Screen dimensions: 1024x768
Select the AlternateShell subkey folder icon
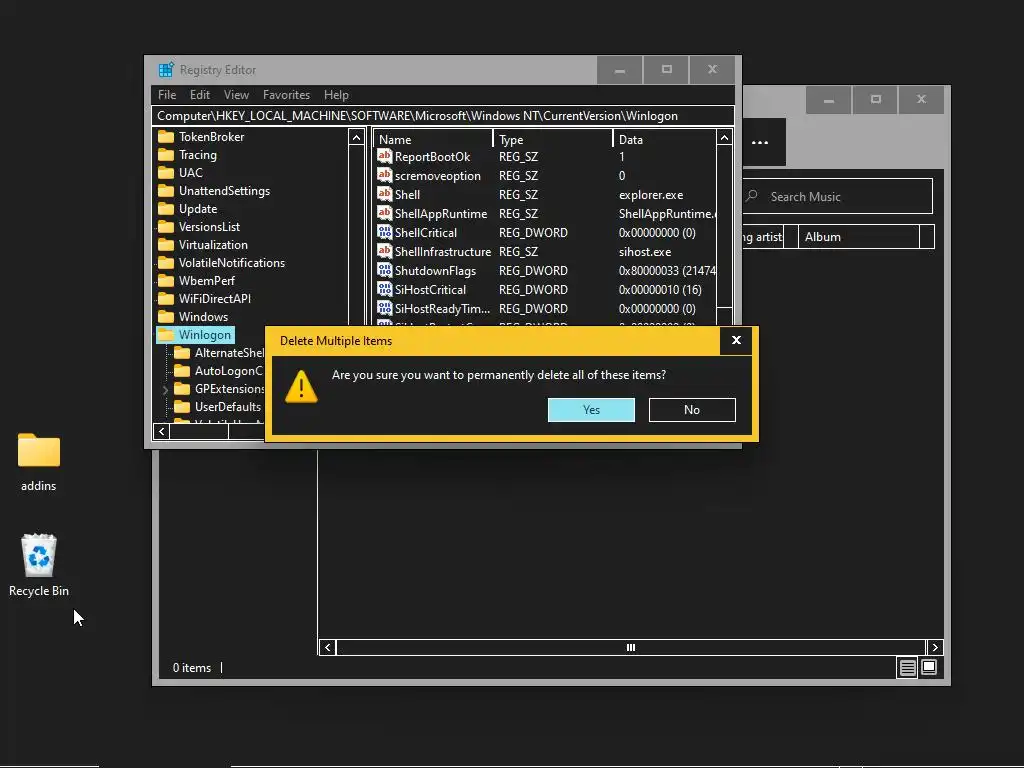pos(182,353)
